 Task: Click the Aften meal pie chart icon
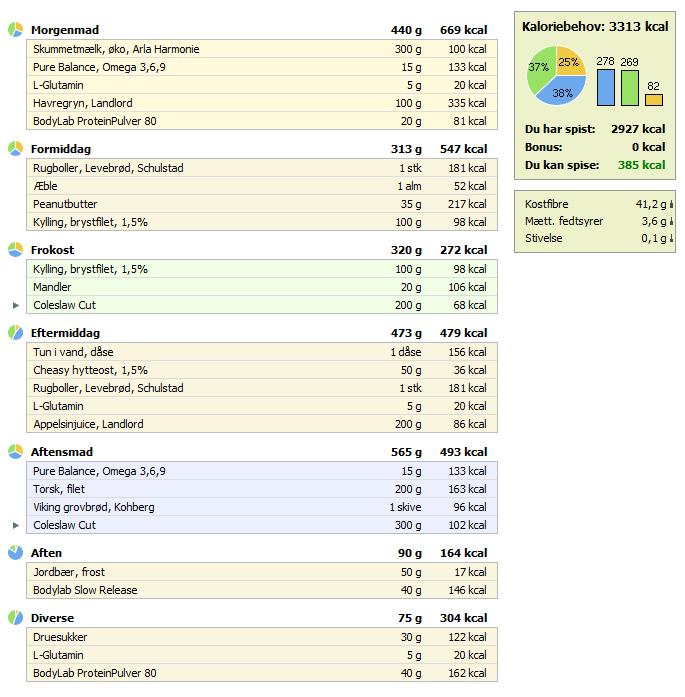pyautogui.click(x=16, y=553)
